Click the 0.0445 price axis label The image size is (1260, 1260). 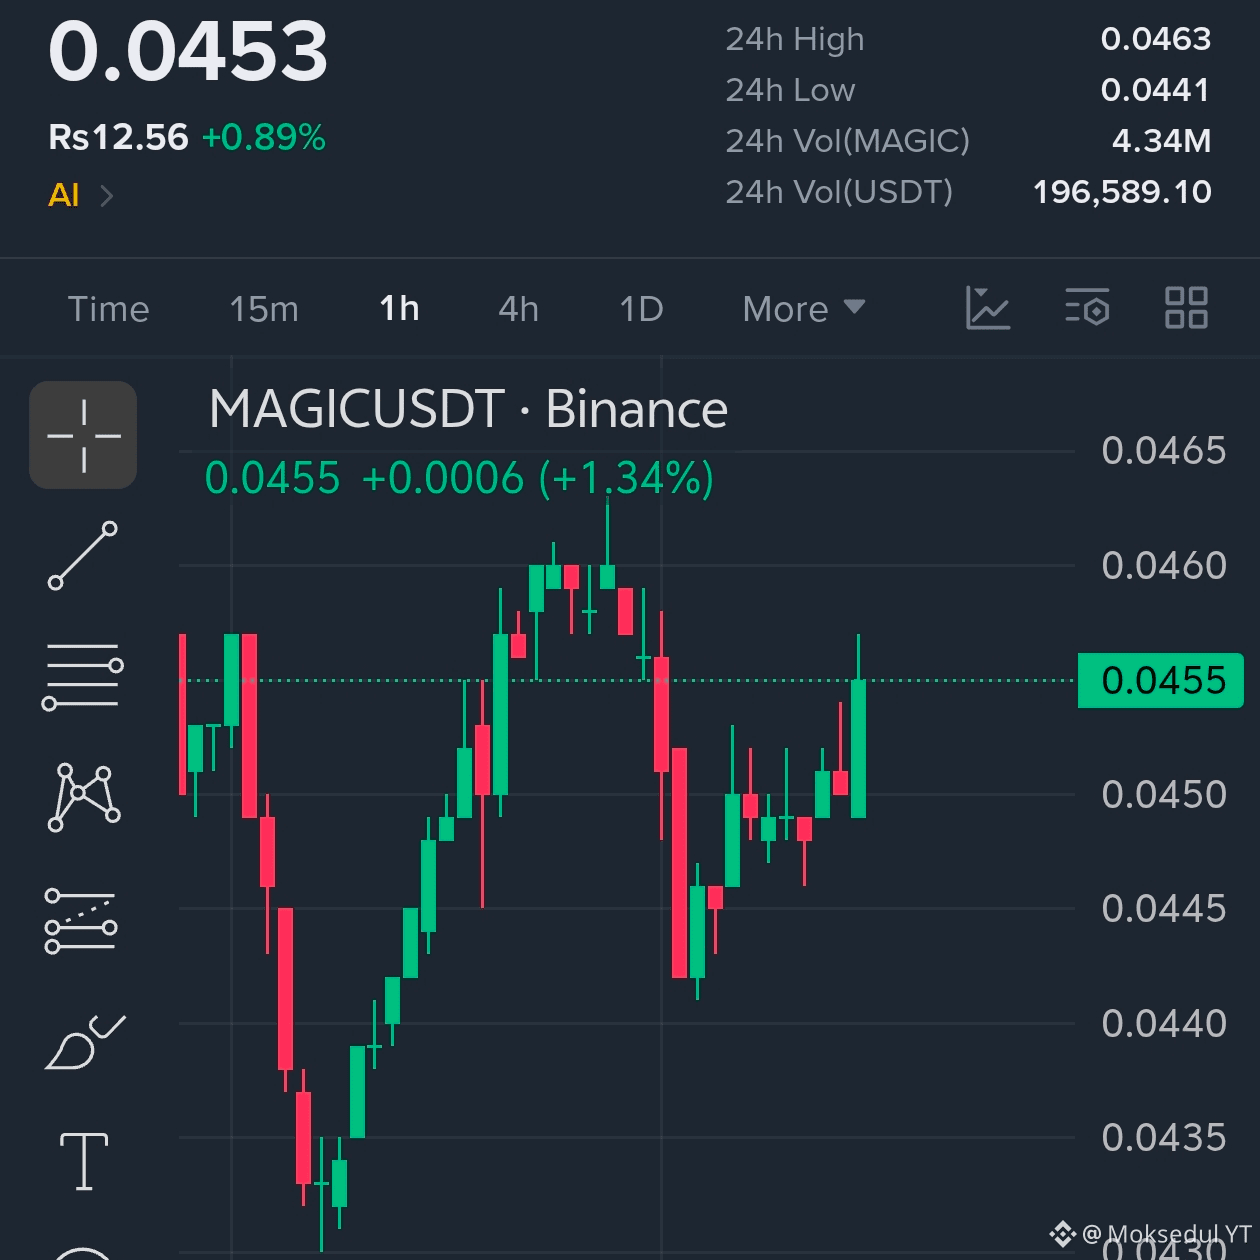pyautogui.click(x=1164, y=909)
